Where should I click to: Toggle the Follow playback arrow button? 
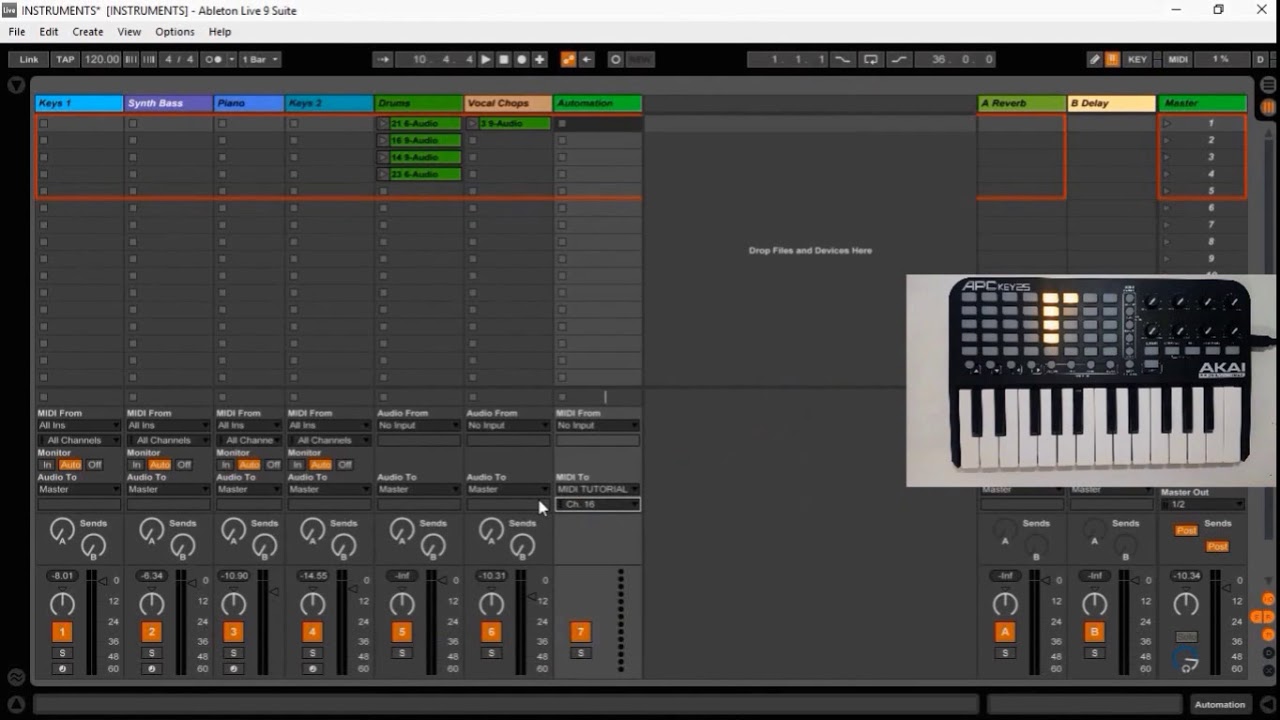tap(383, 59)
